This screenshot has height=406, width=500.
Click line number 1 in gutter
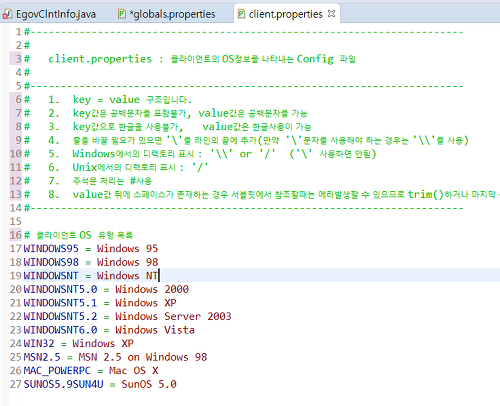18,32
